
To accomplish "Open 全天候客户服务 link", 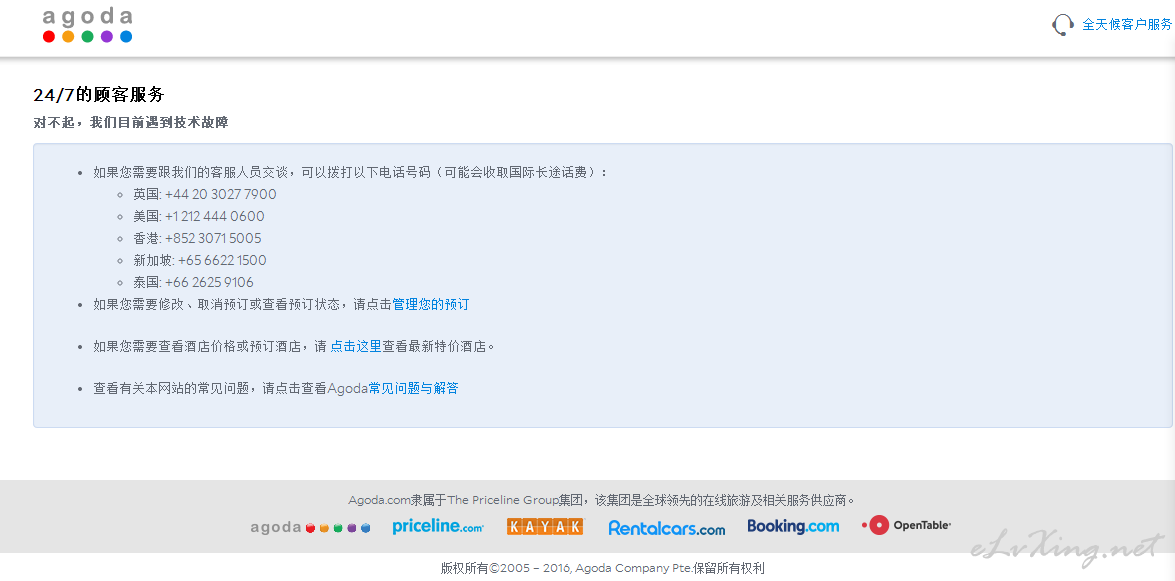I will pos(1127,25).
